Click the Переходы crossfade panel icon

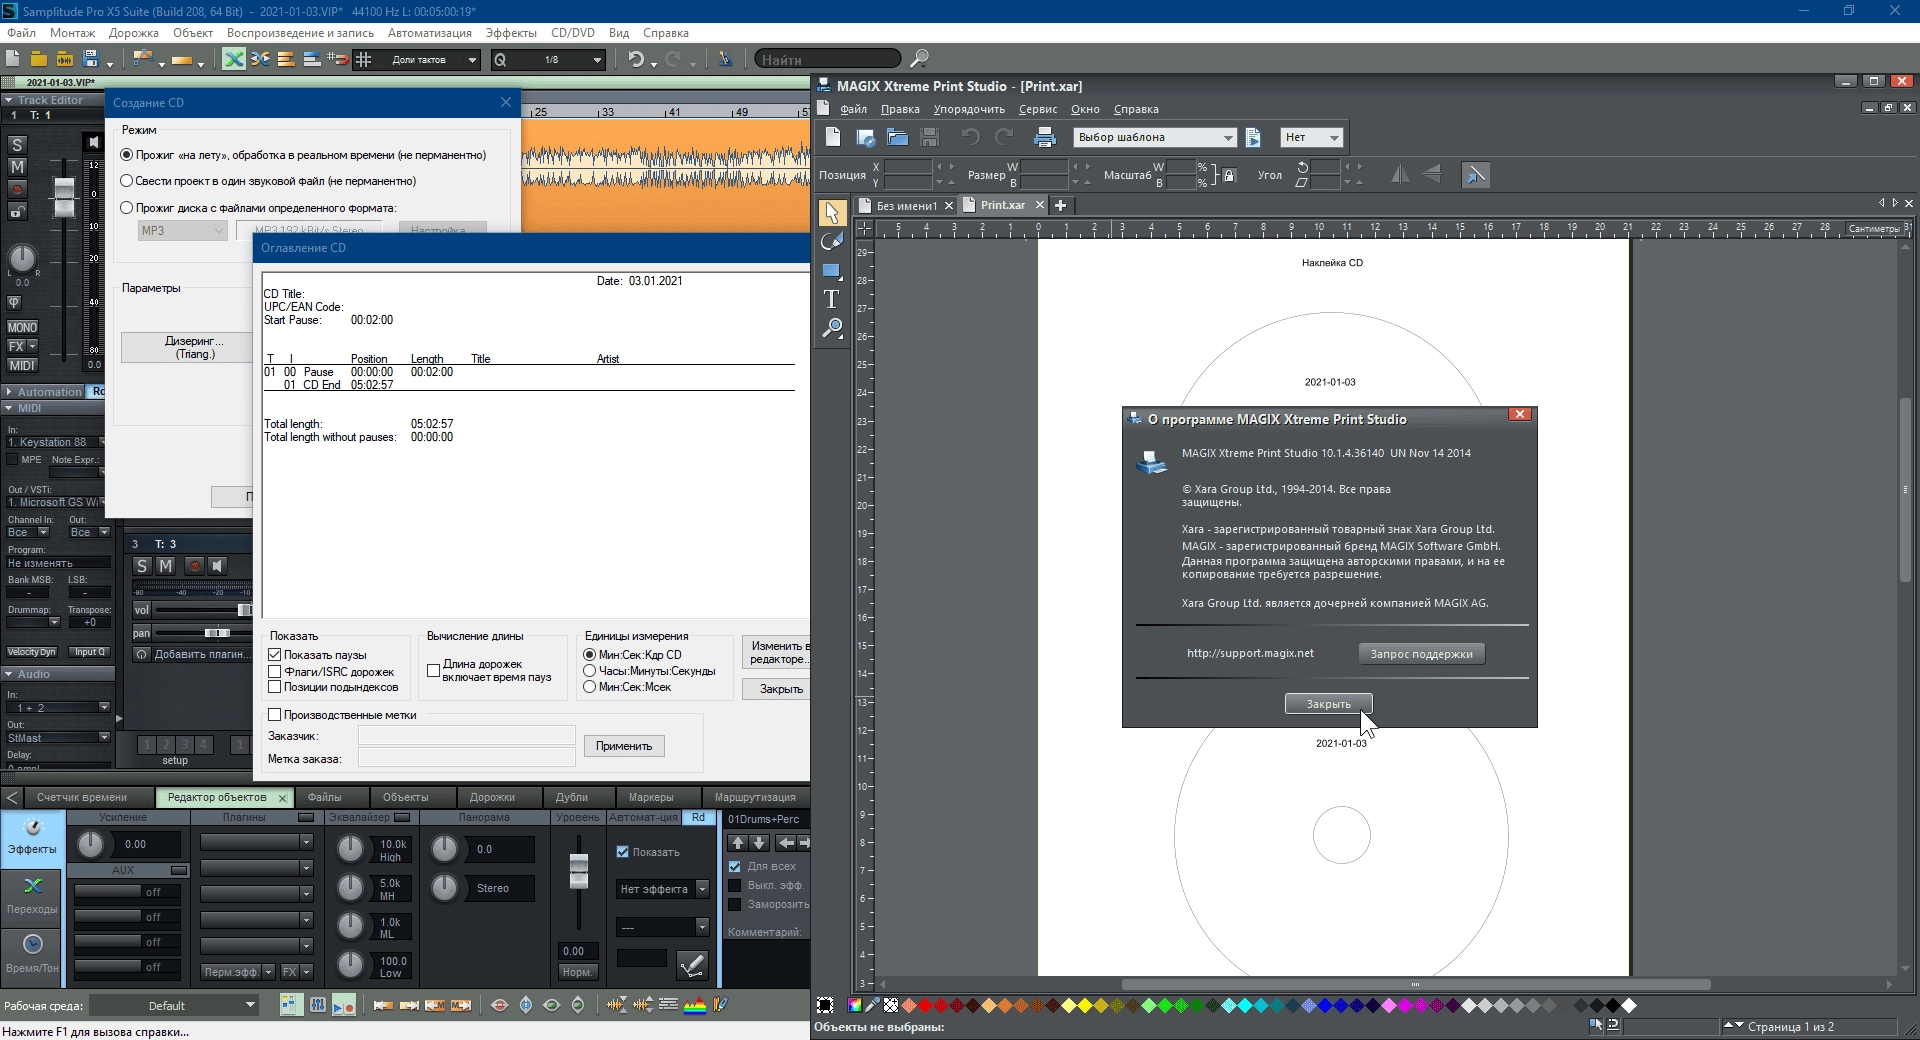(x=32, y=896)
